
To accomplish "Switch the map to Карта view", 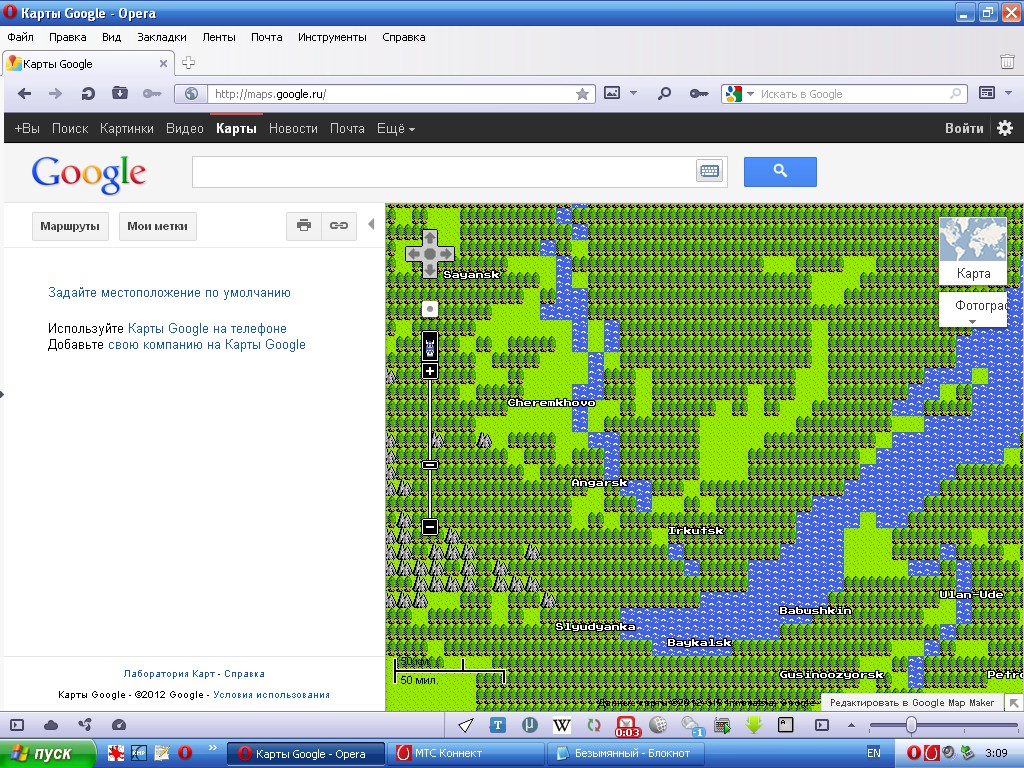I will tap(973, 252).
